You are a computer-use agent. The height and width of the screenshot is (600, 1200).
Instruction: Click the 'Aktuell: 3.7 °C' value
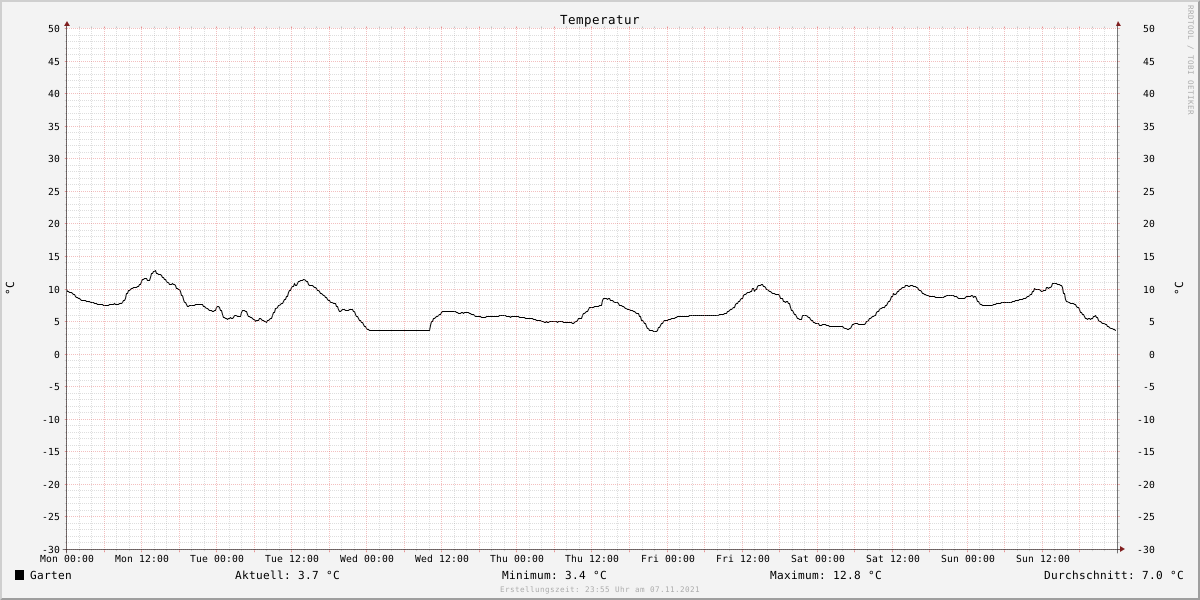(287, 575)
